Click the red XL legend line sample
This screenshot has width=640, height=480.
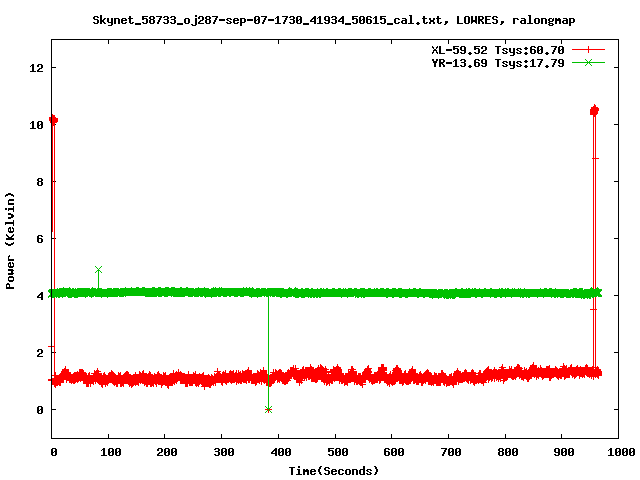(588, 50)
